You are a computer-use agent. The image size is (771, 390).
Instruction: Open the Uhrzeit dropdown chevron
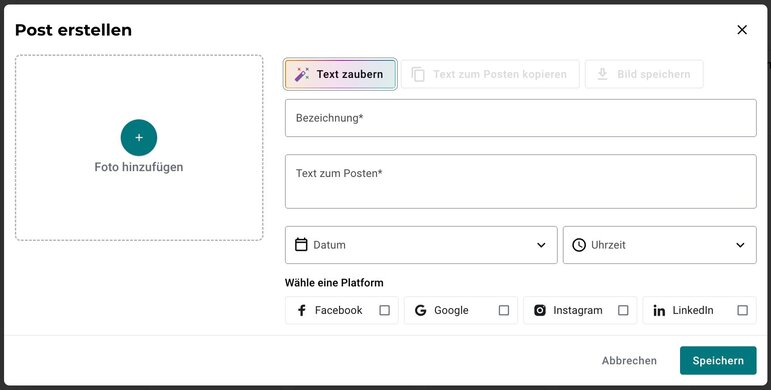(x=740, y=245)
